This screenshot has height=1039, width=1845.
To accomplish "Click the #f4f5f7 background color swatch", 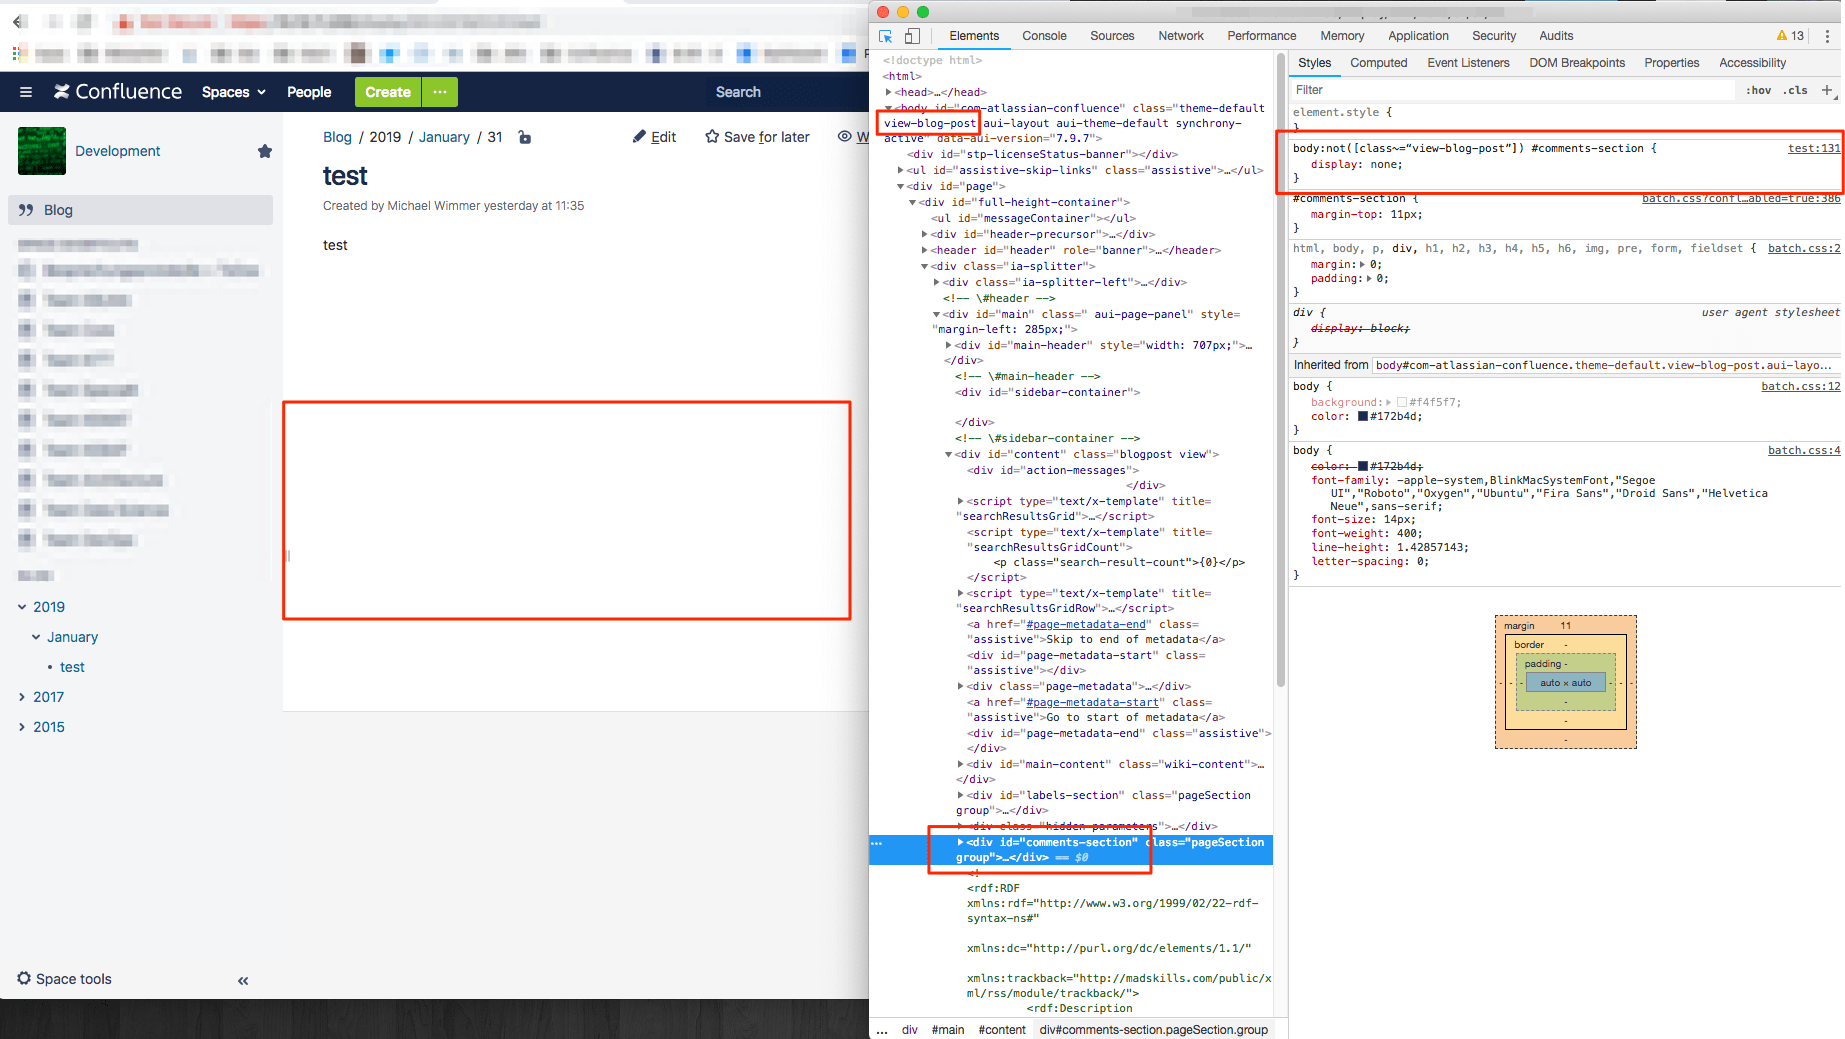I will click(x=1402, y=402).
